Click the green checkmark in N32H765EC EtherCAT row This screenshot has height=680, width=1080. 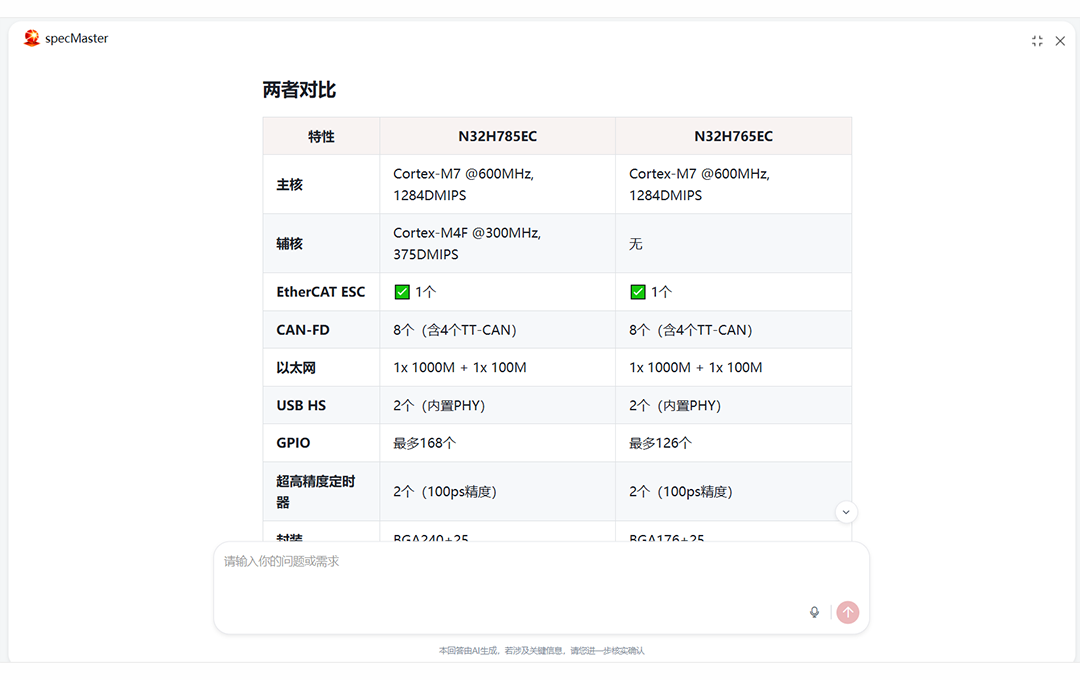coord(637,291)
